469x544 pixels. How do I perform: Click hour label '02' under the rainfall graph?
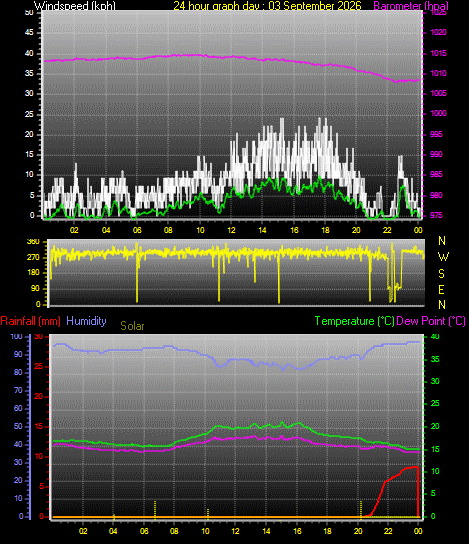[x=83, y=531]
